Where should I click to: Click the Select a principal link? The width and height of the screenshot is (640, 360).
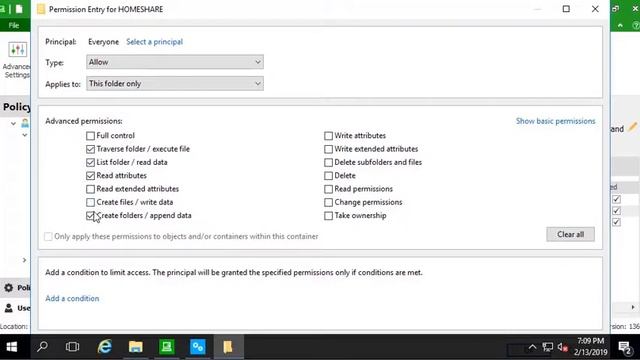pos(154,42)
